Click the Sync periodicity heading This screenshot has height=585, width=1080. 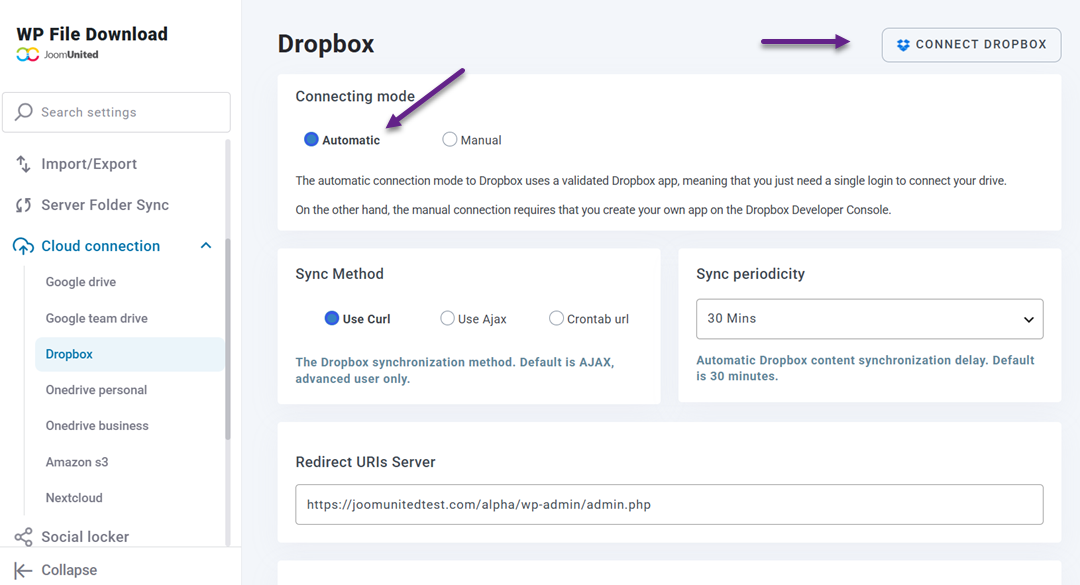point(750,274)
